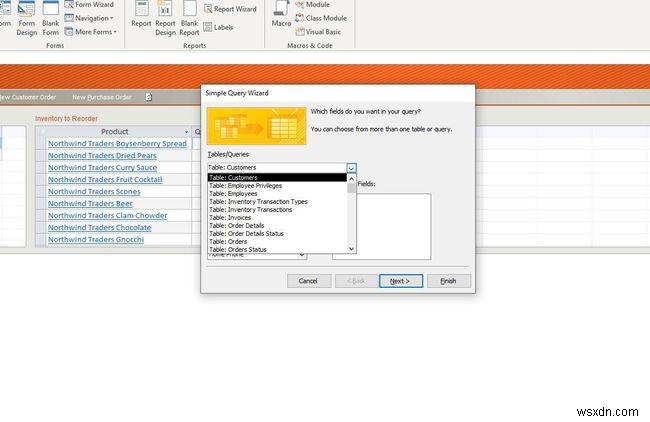The image size is (650, 422).
Task: Click Cancel in the Simple Query Wizard
Action: (x=309, y=281)
